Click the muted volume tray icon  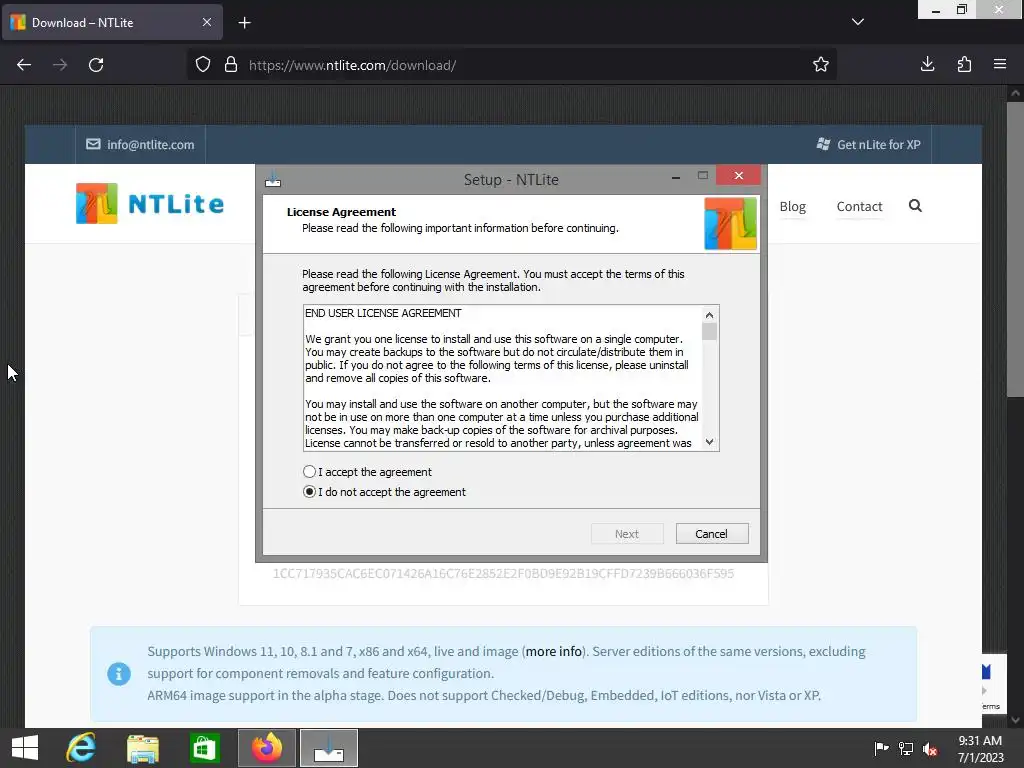(x=930, y=749)
